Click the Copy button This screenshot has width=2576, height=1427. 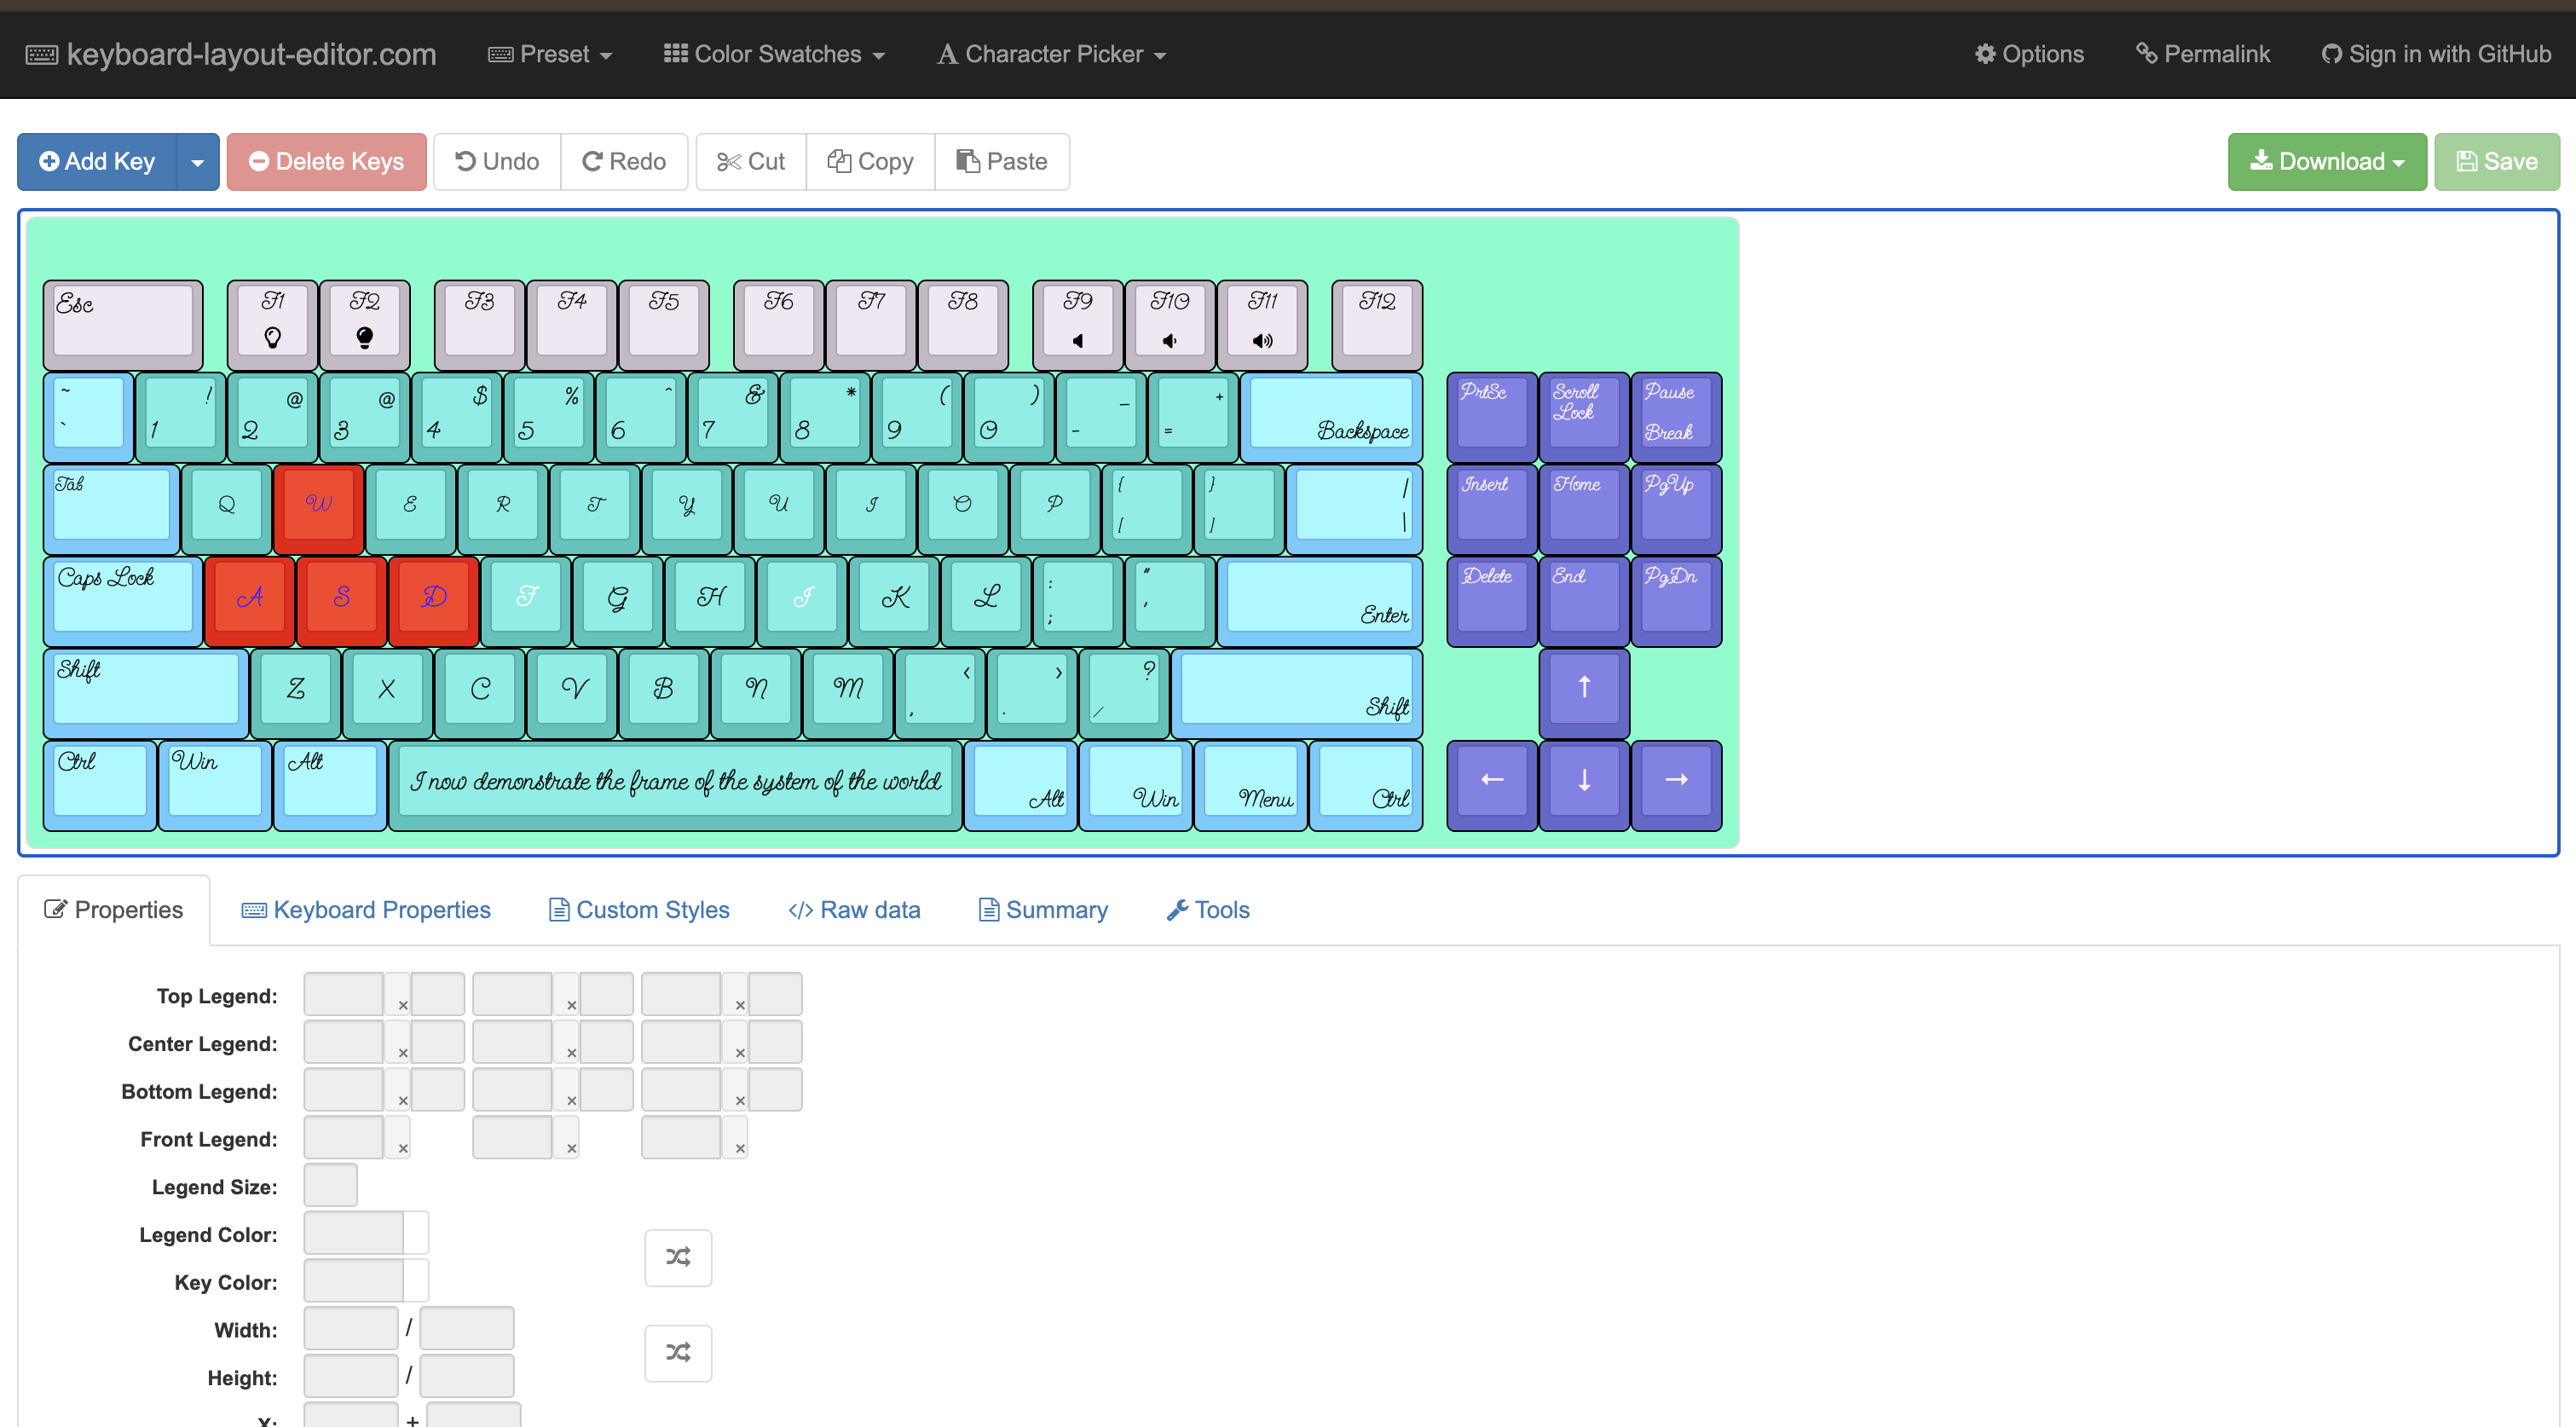[870, 161]
